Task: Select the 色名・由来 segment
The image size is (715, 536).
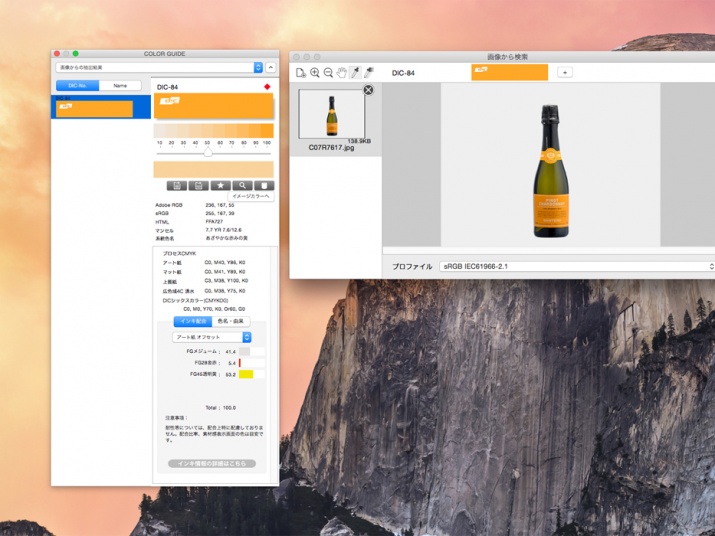Action: (x=231, y=321)
